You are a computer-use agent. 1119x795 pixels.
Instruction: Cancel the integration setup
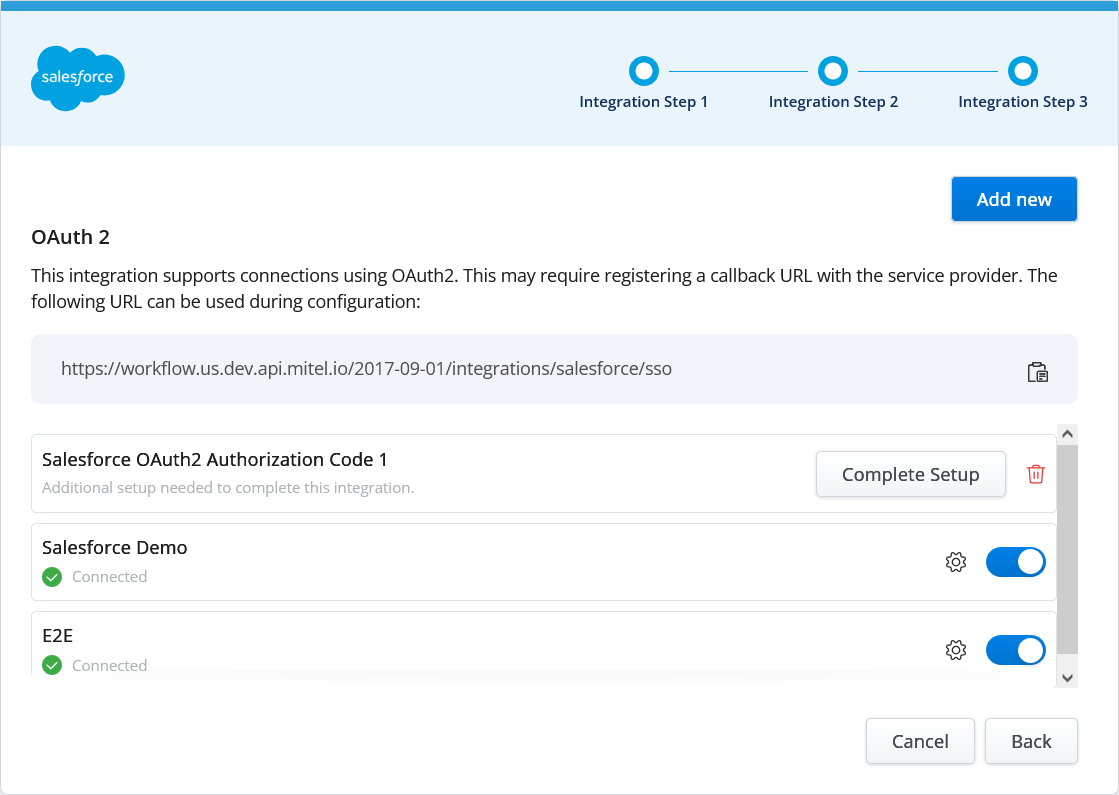coord(920,741)
